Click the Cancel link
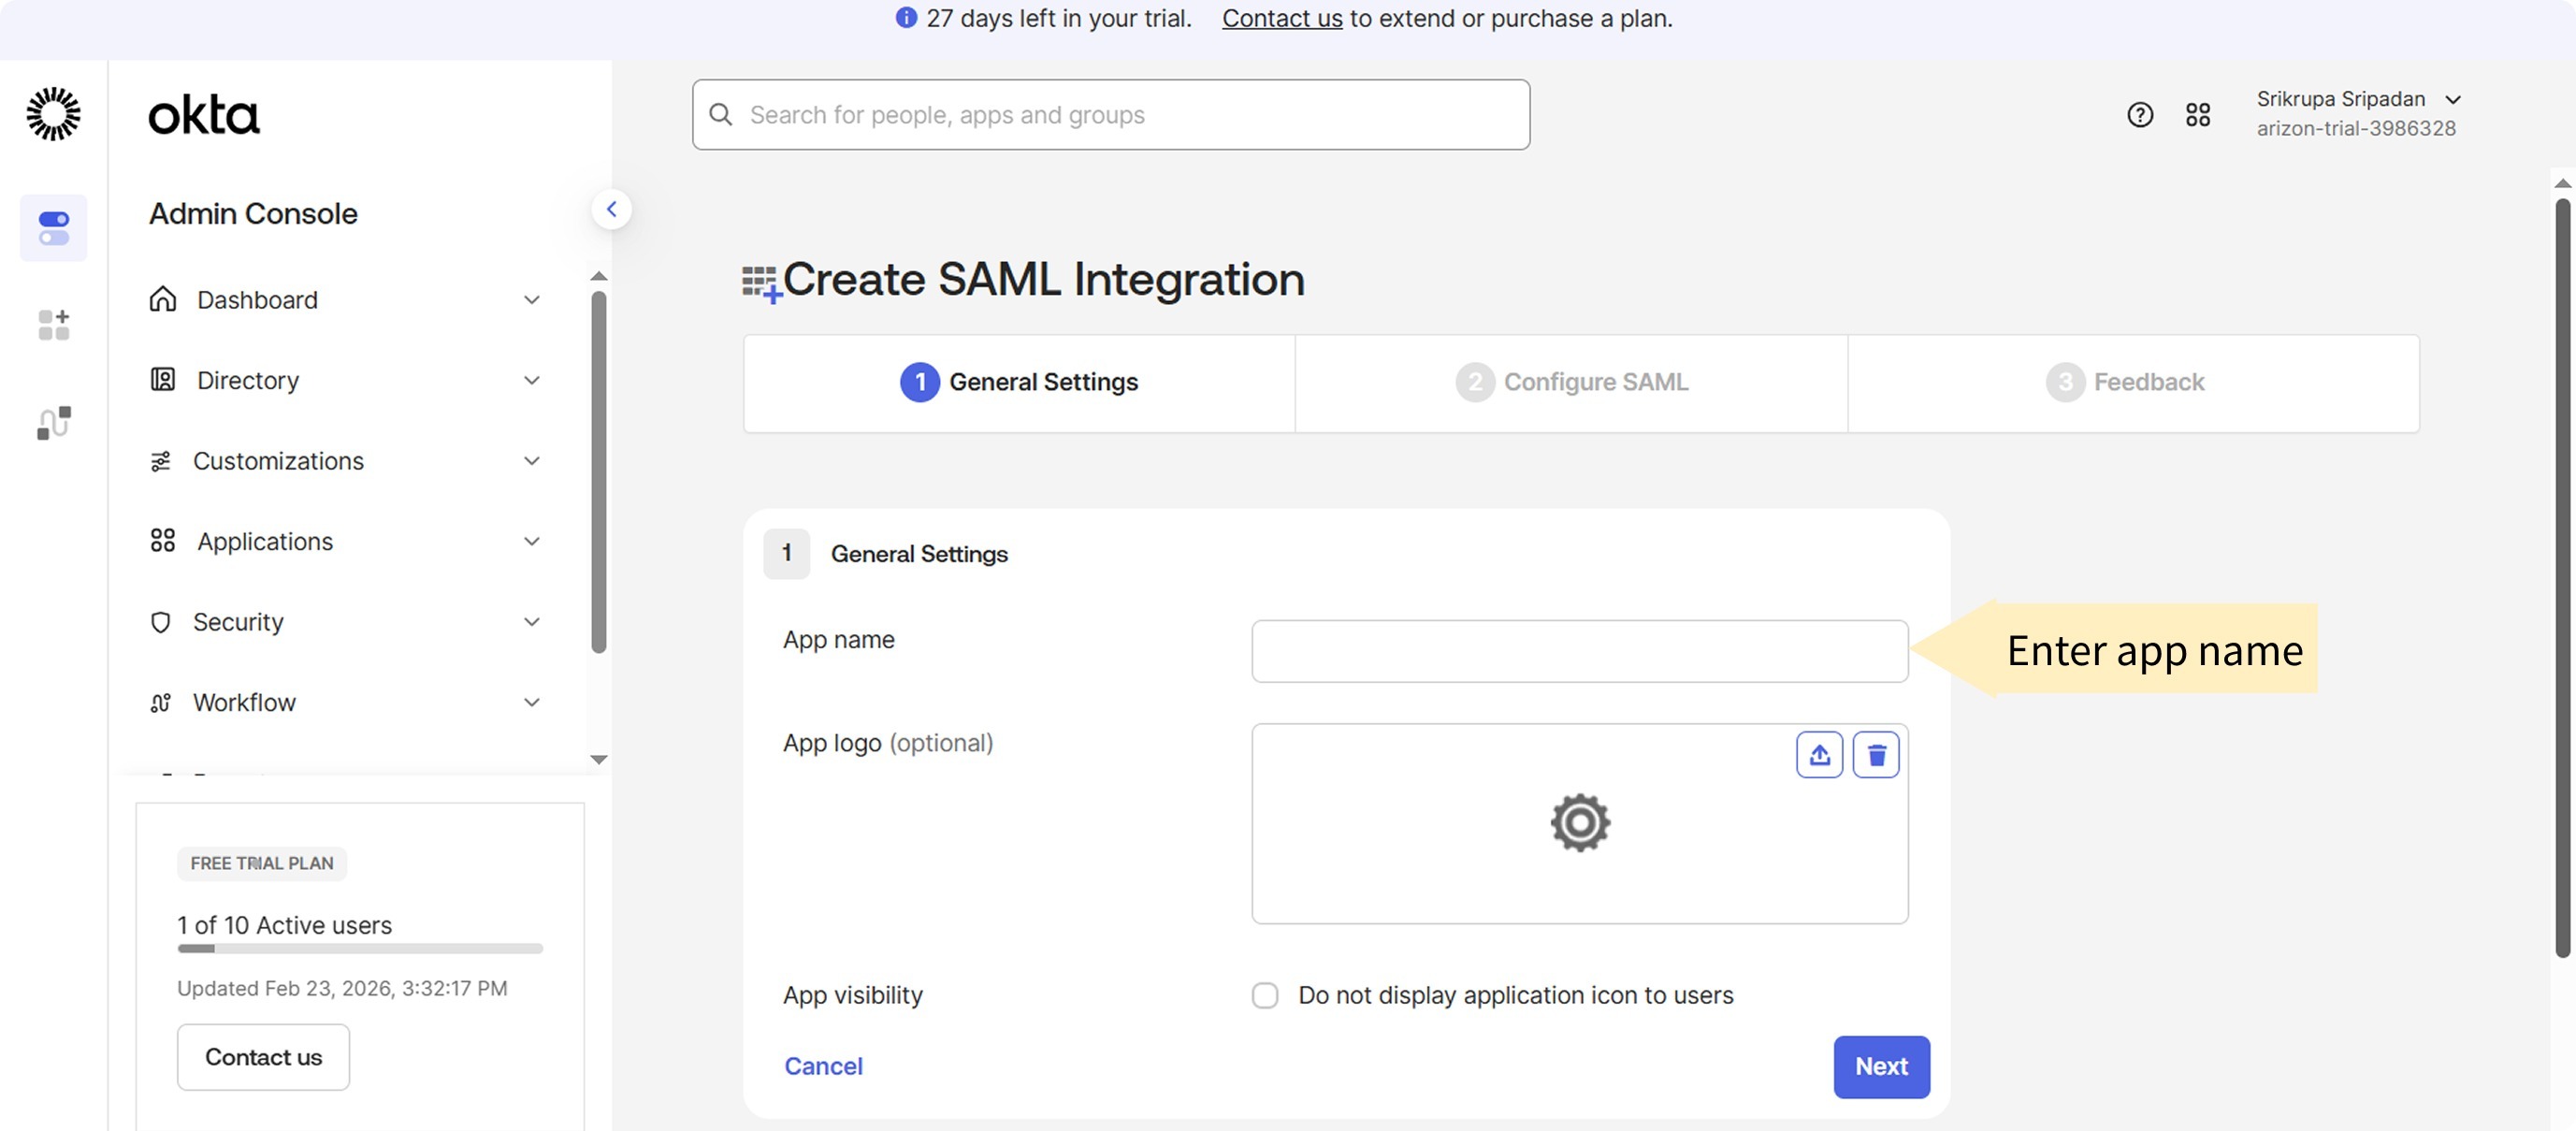 (x=822, y=1066)
